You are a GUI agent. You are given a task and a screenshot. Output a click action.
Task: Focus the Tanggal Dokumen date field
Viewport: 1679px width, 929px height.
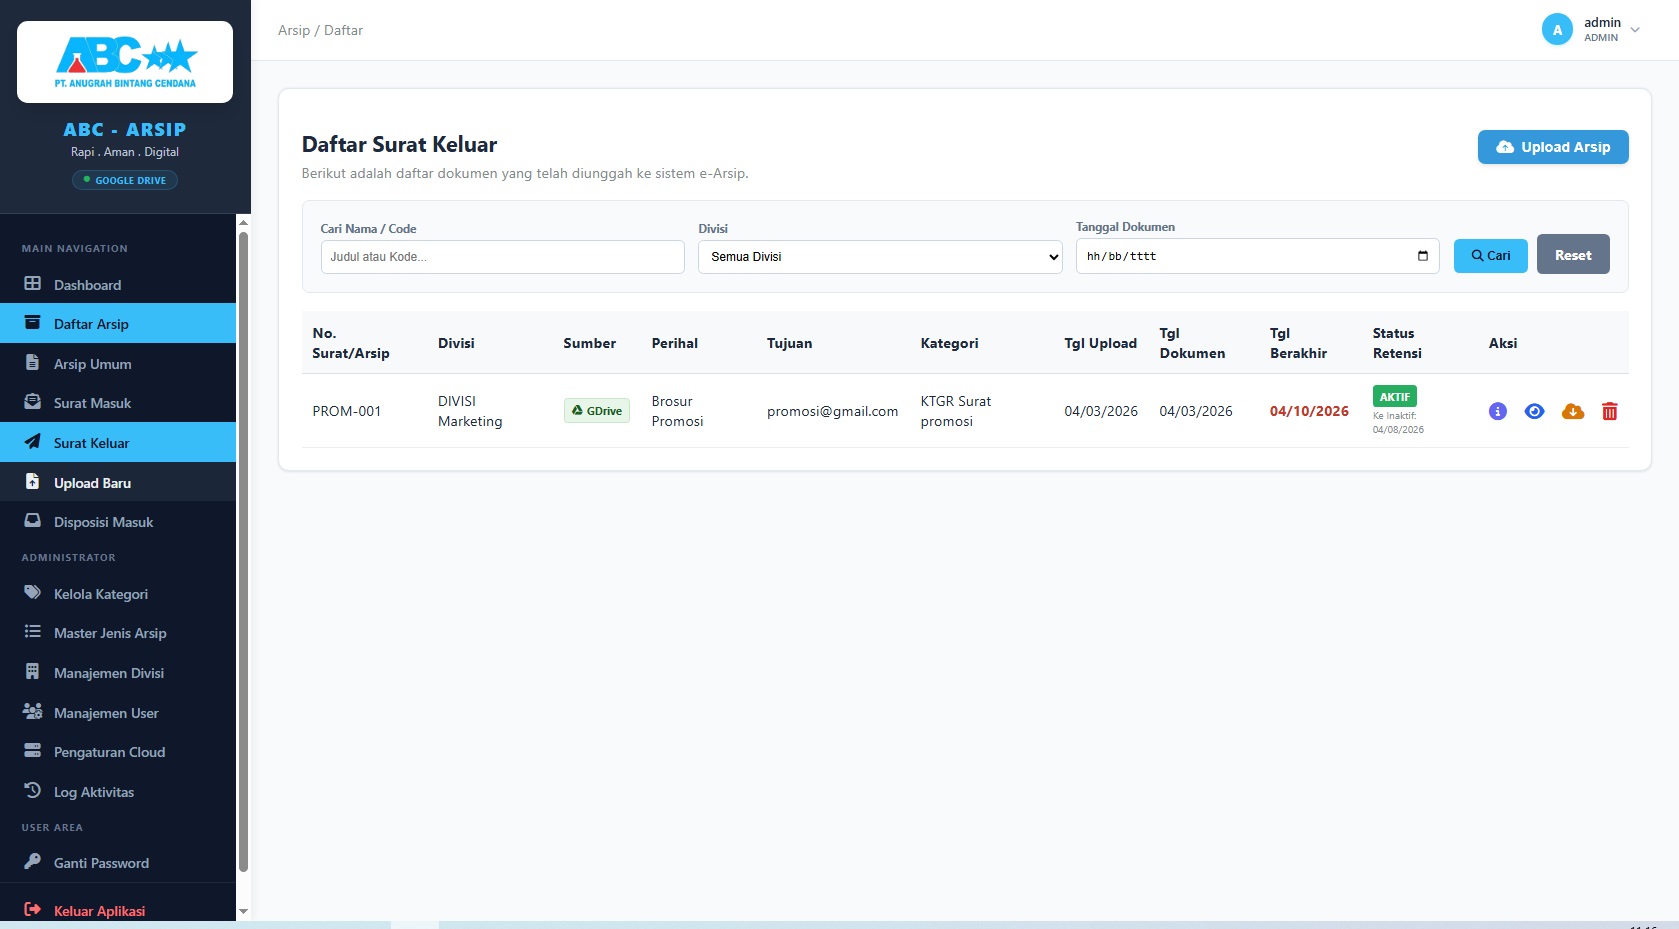(x=1257, y=256)
